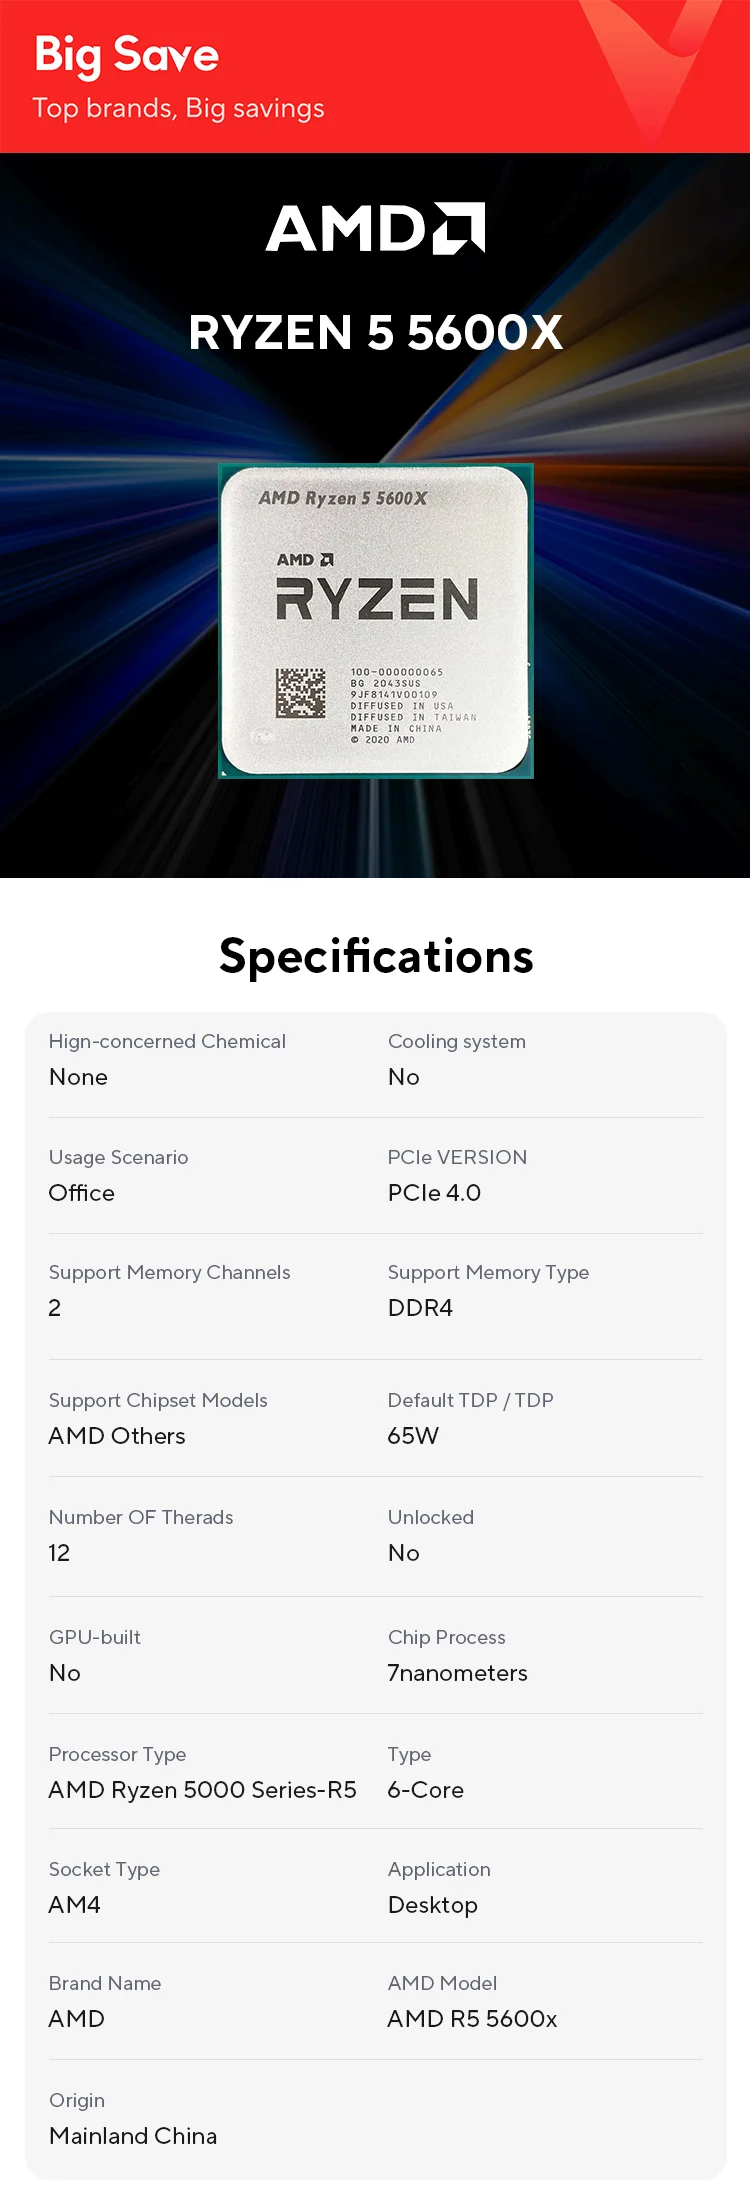Select the AM4 socket type value
The image size is (750, 2188).
(75, 1905)
